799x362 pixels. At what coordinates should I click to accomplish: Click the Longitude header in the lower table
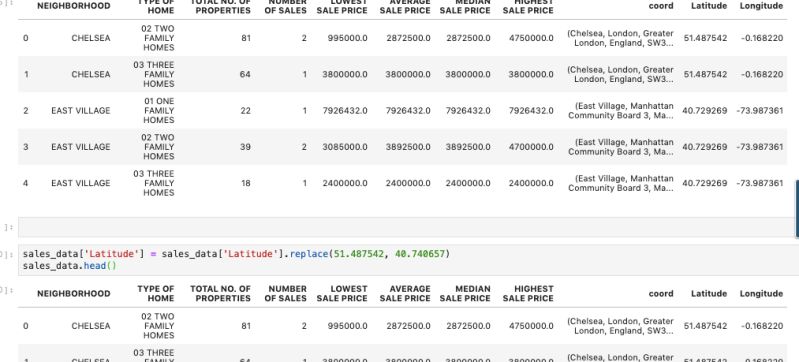(x=761, y=294)
